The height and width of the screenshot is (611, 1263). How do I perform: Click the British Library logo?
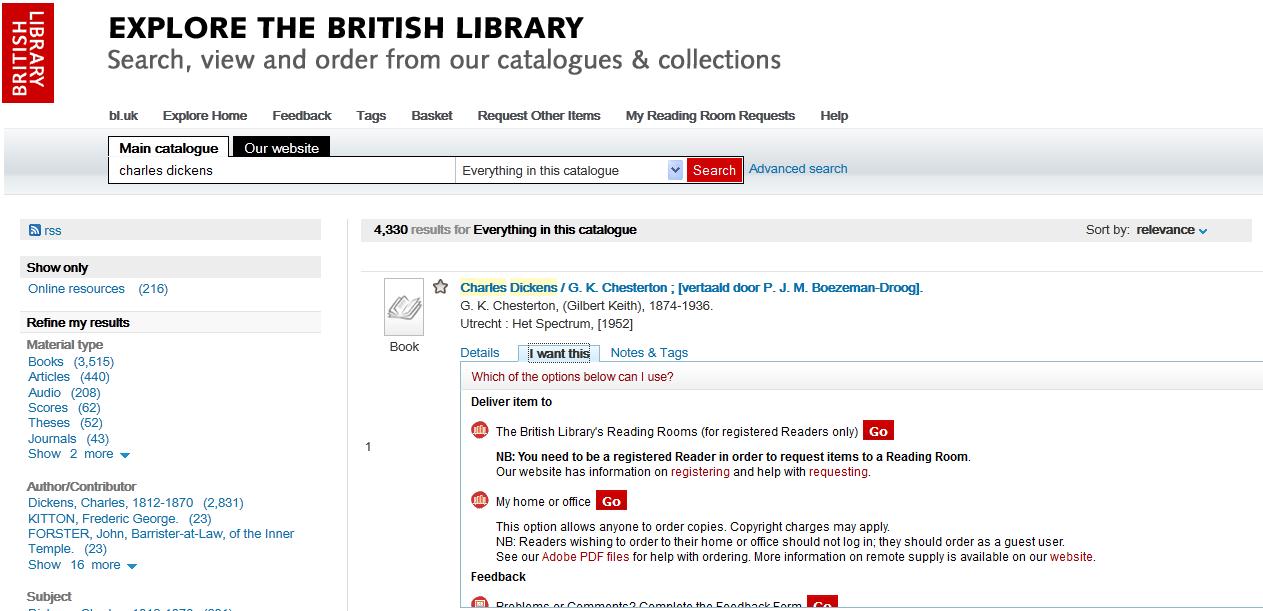pyautogui.click(x=28, y=52)
